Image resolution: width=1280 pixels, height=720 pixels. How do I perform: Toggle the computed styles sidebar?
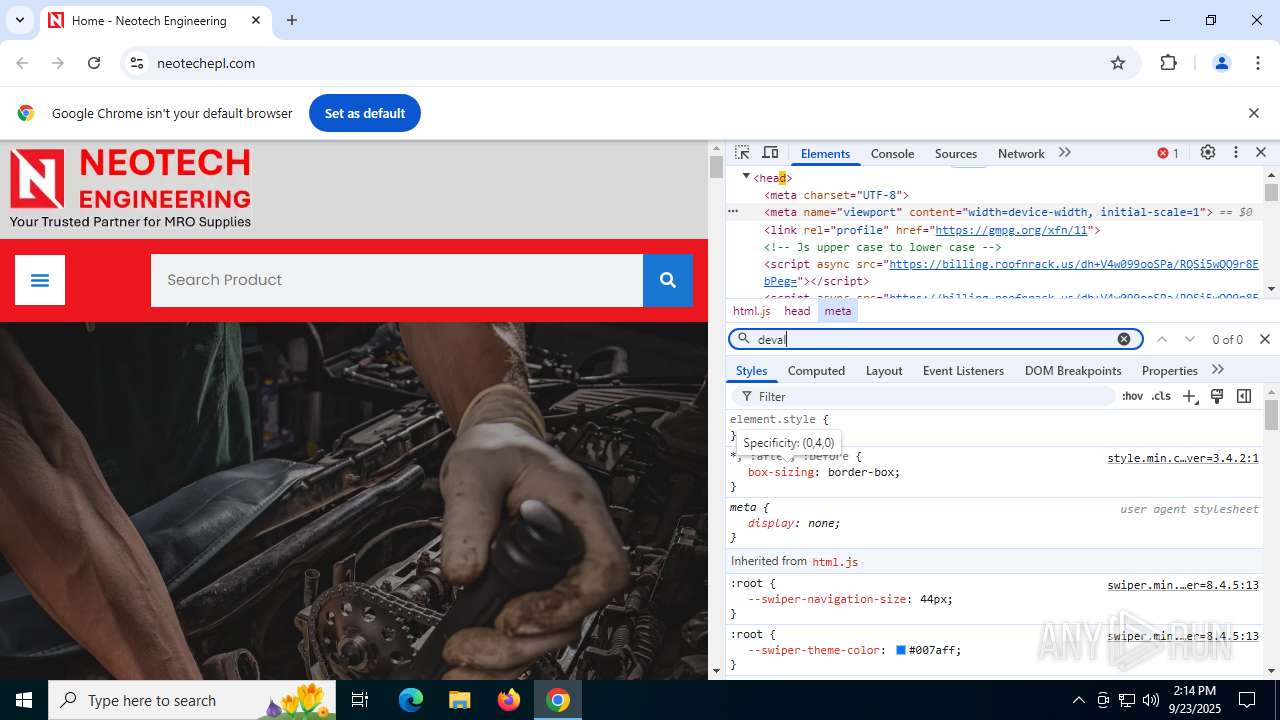(1244, 396)
